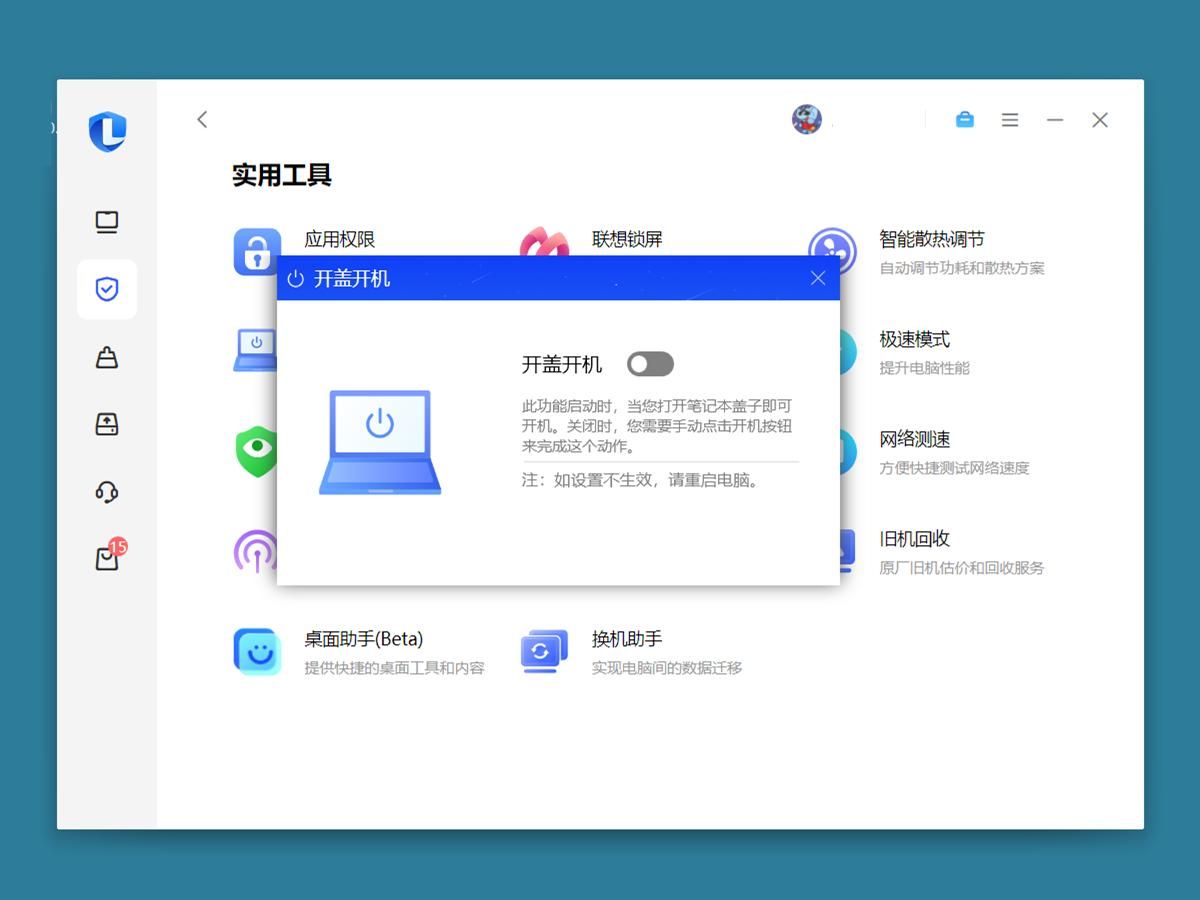Close the 开盖开机 dialog

click(818, 278)
